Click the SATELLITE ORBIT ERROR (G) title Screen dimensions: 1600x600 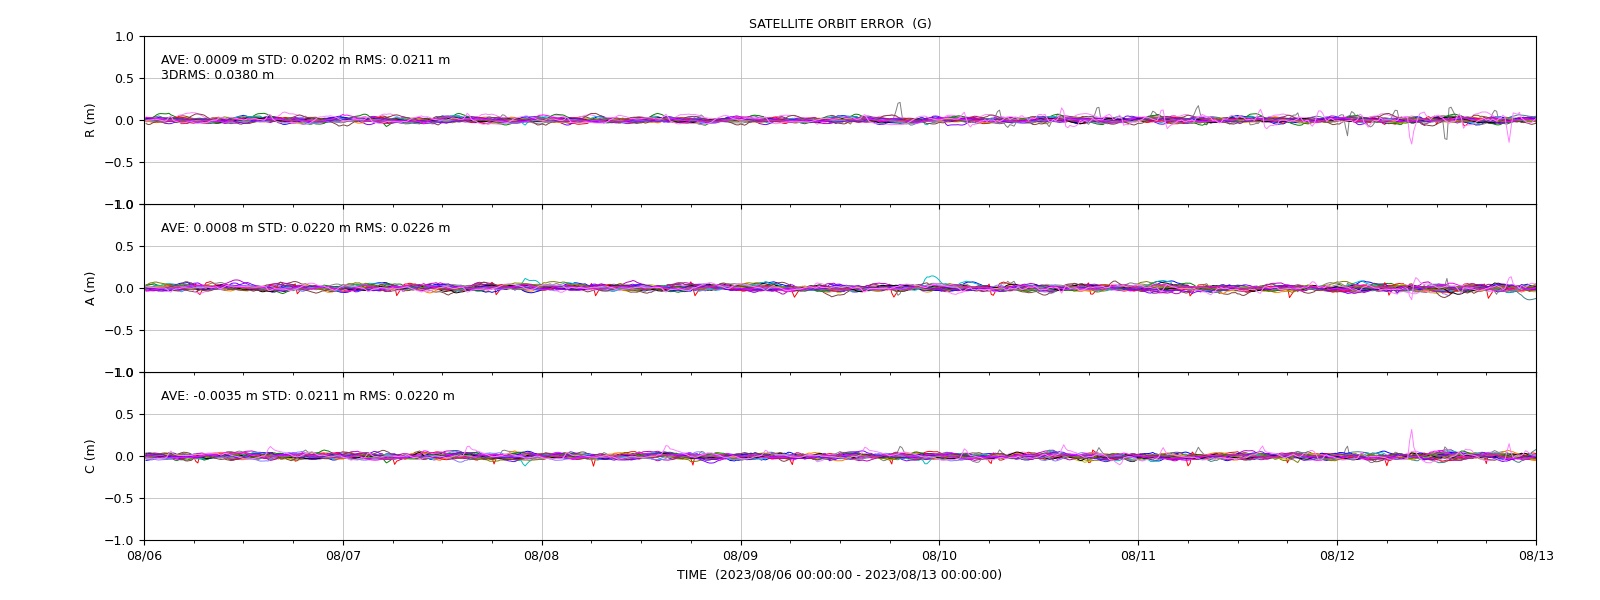[840, 24]
